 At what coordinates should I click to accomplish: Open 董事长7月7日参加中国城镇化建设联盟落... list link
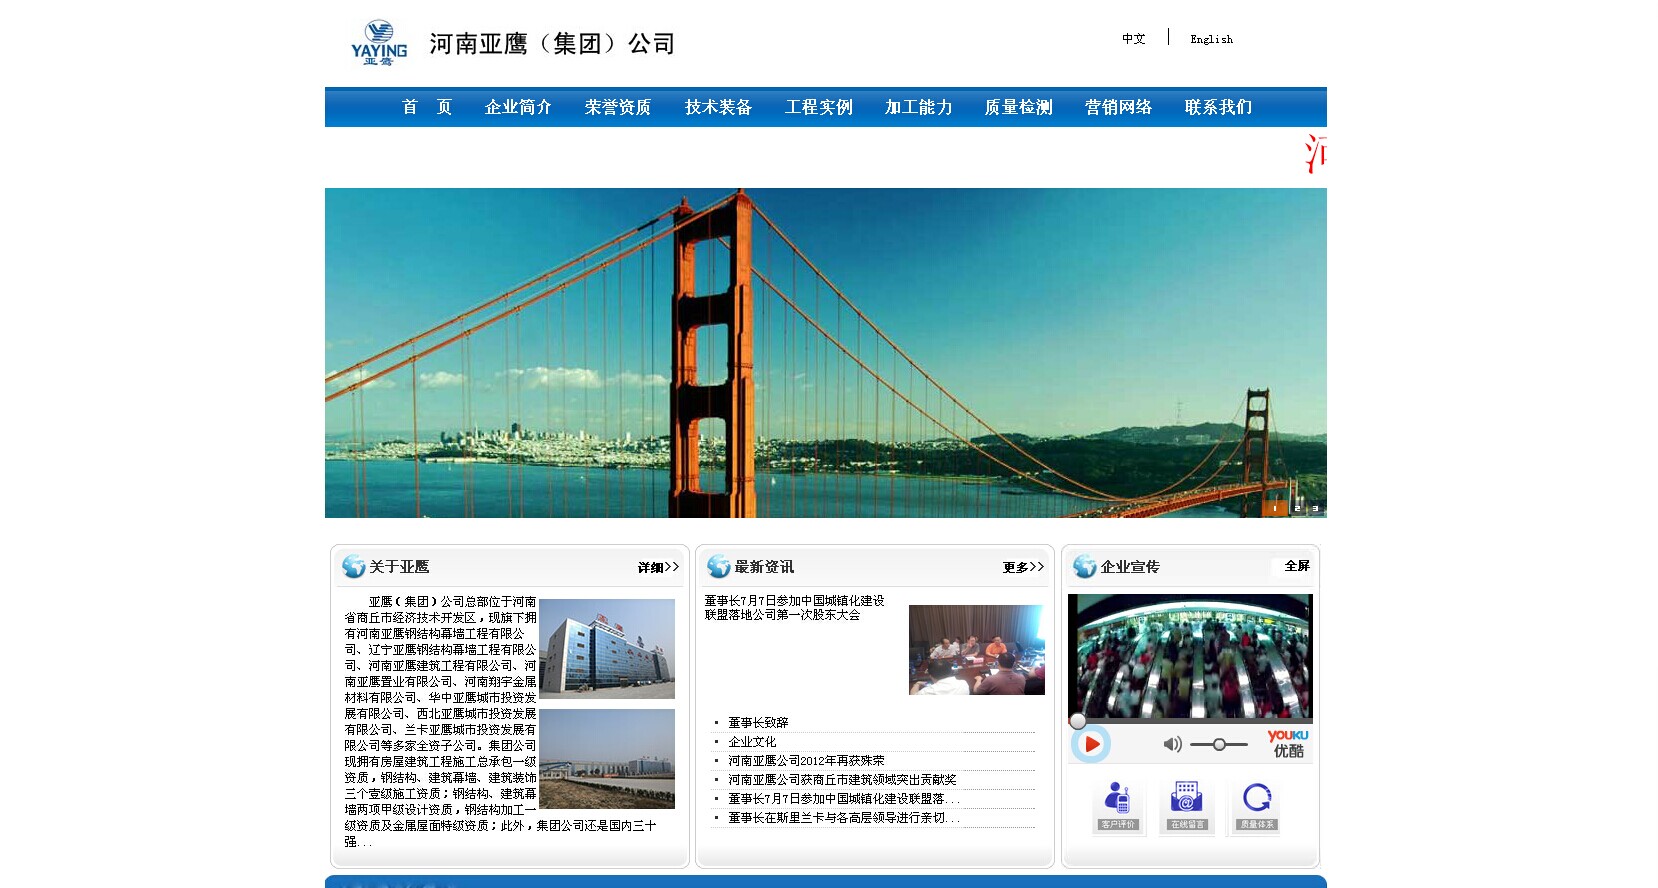[x=844, y=798]
